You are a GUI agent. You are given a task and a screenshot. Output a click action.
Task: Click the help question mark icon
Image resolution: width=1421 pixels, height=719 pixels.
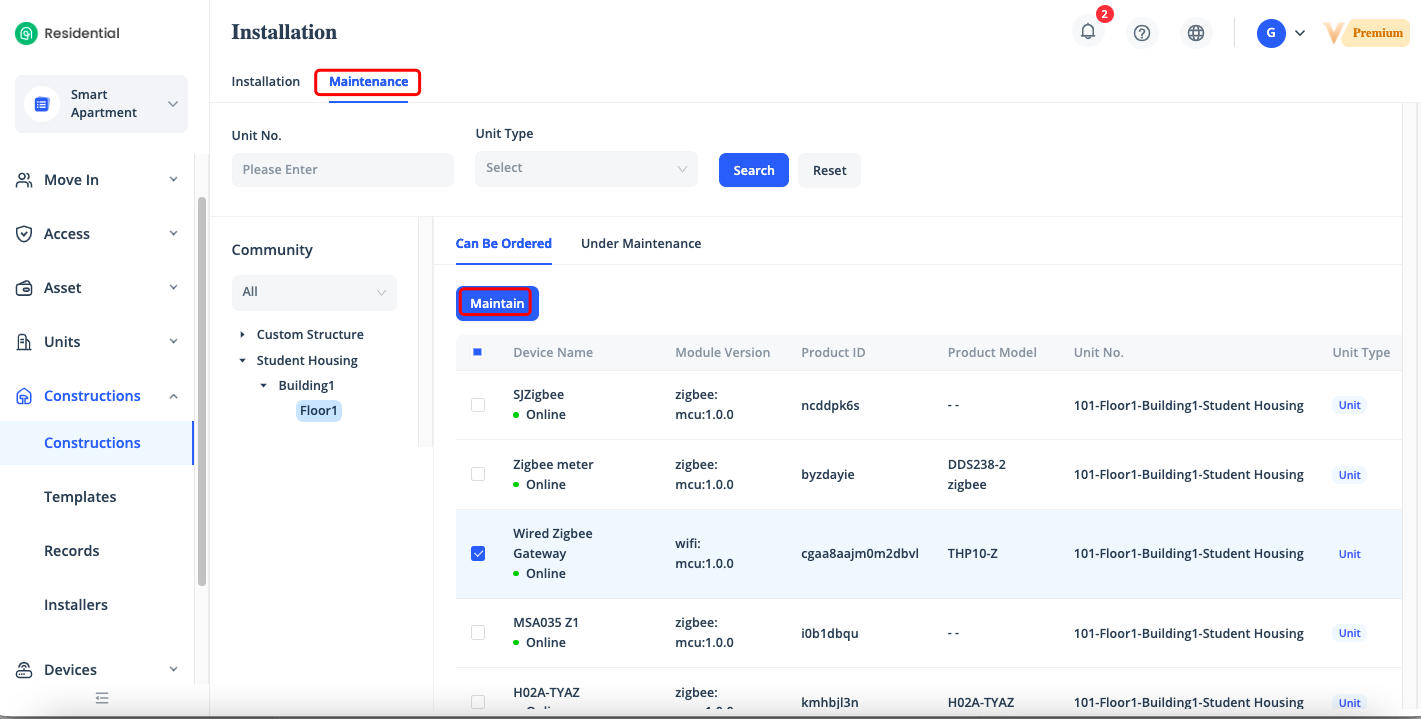click(x=1142, y=33)
